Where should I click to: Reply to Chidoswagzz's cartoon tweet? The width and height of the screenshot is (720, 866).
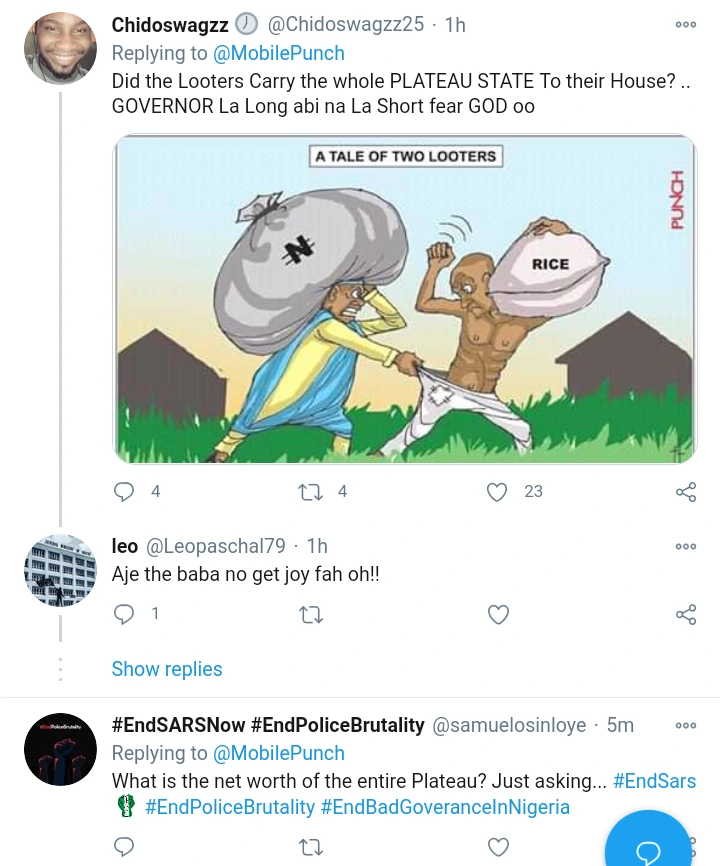click(x=124, y=491)
